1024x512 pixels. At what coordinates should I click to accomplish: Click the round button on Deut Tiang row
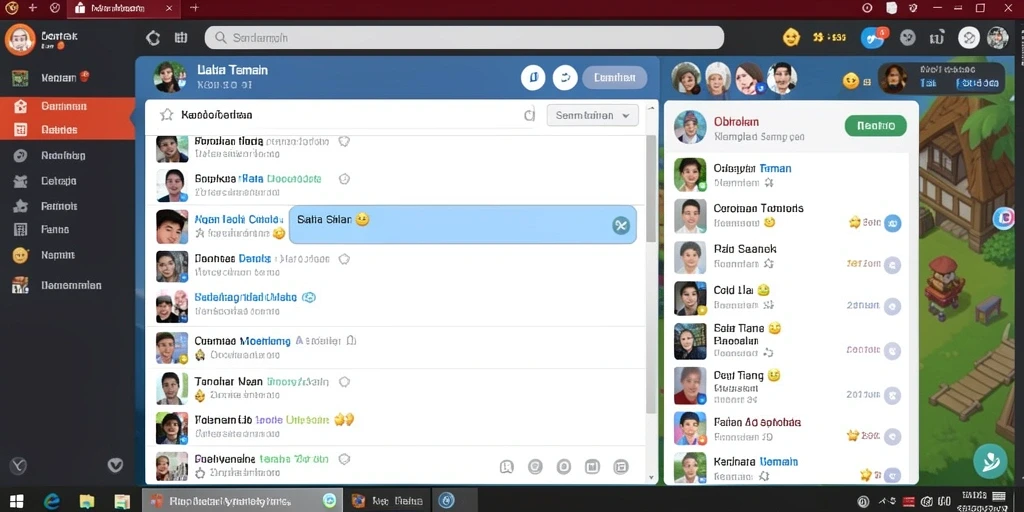tap(892, 394)
